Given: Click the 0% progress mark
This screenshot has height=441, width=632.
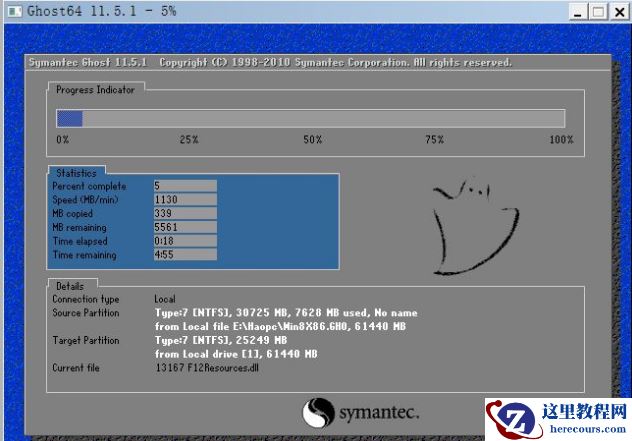Looking at the screenshot, I should (x=62, y=140).
